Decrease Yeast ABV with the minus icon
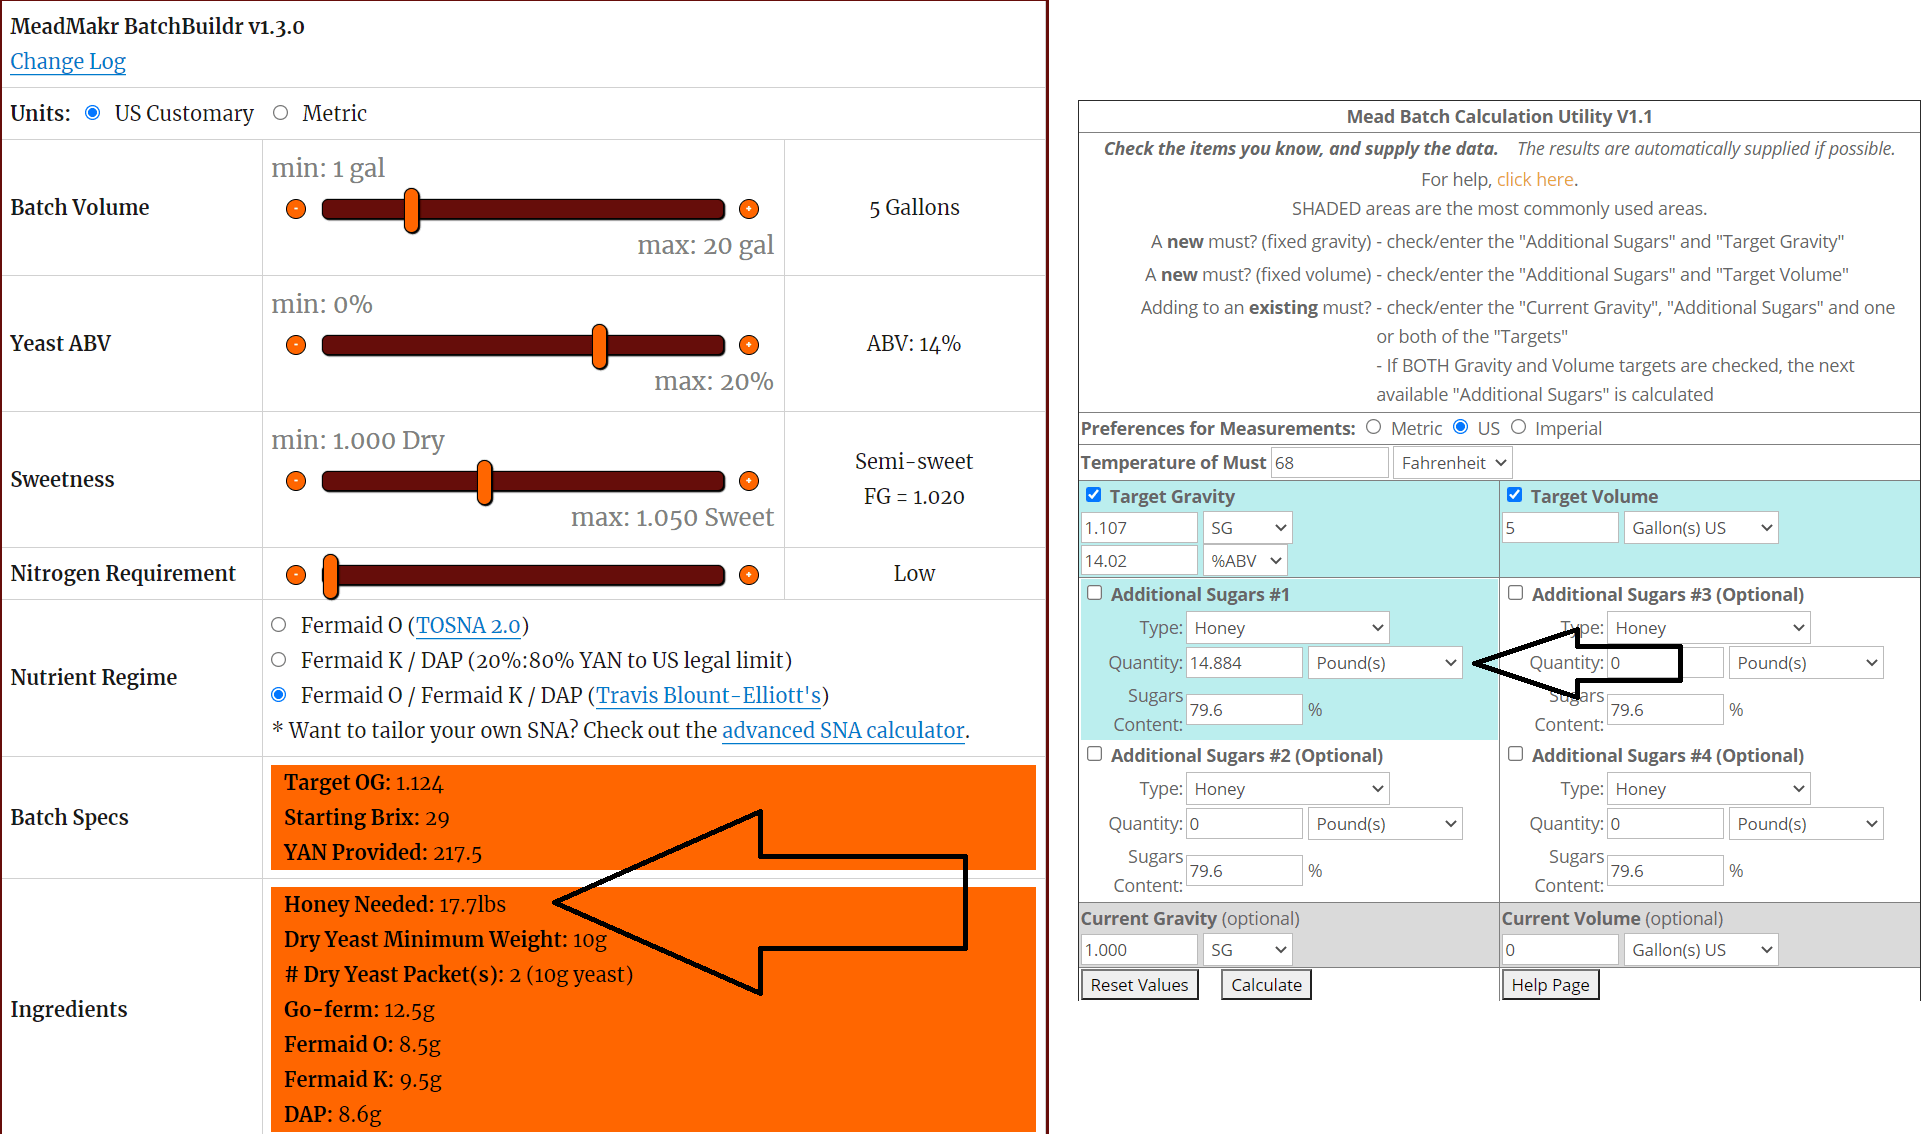 point(295,344)
